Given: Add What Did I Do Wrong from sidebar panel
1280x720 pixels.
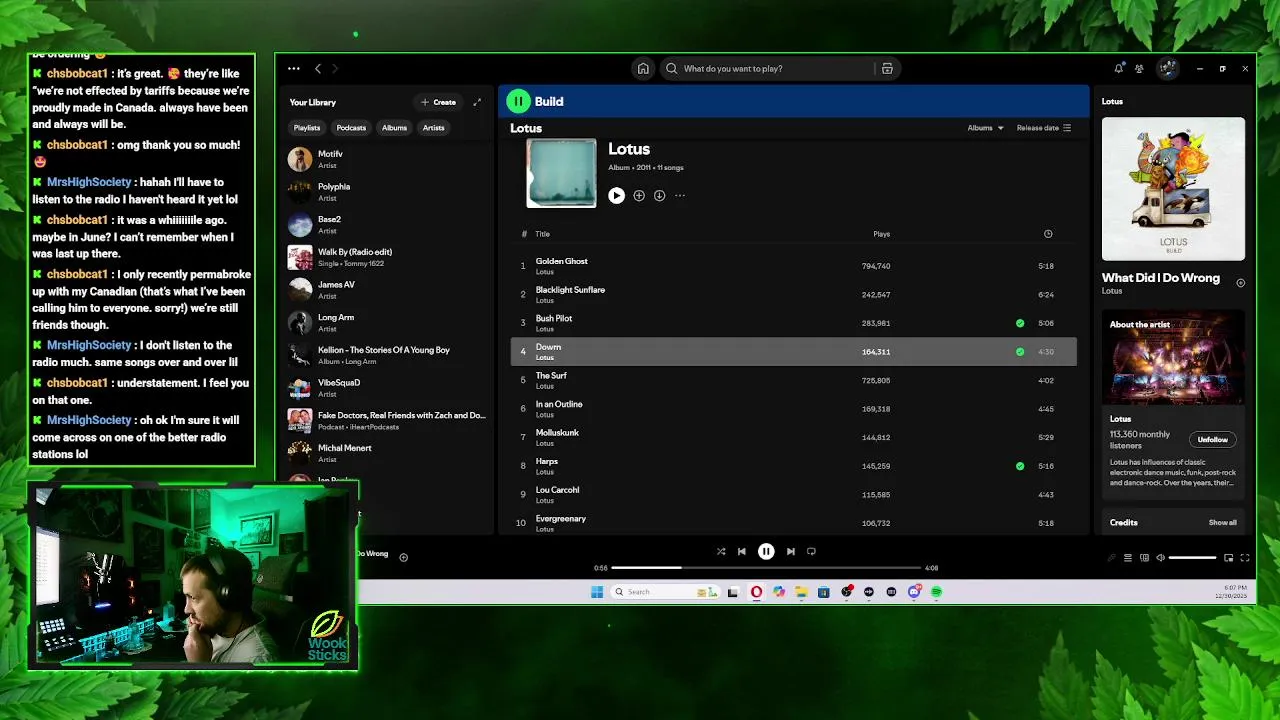Looking at the screenshot, I should pos(1240,283).
